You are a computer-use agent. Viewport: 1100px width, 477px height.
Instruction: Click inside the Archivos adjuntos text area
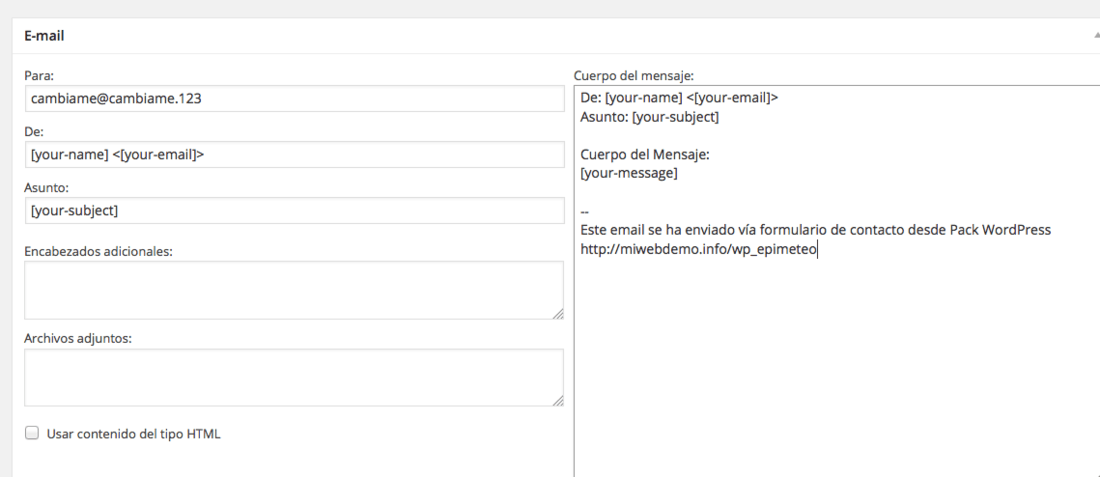294,377
